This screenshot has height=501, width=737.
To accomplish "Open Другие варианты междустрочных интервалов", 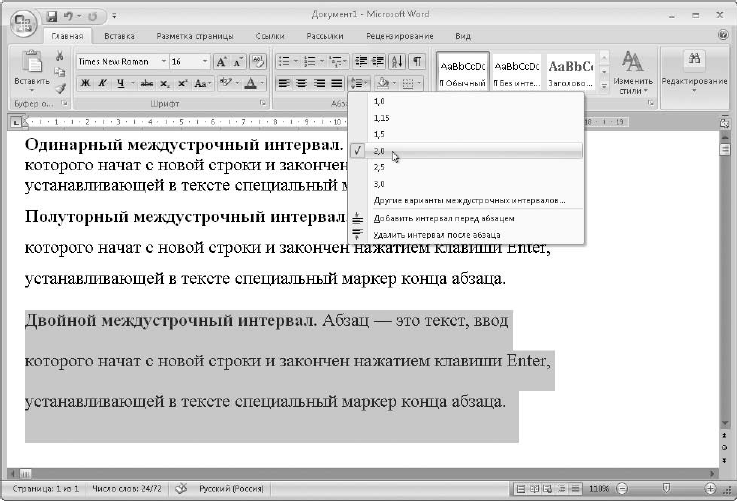I will point(468,200).
